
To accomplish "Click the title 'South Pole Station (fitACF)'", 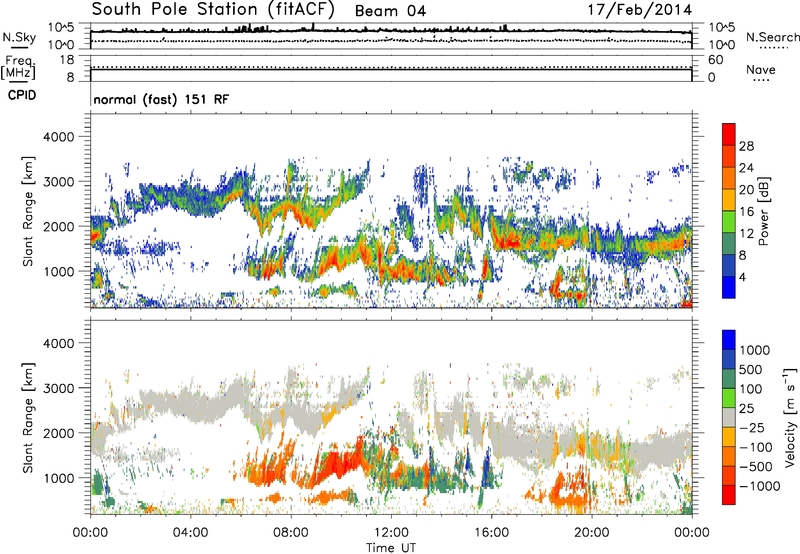I will 213,9.
